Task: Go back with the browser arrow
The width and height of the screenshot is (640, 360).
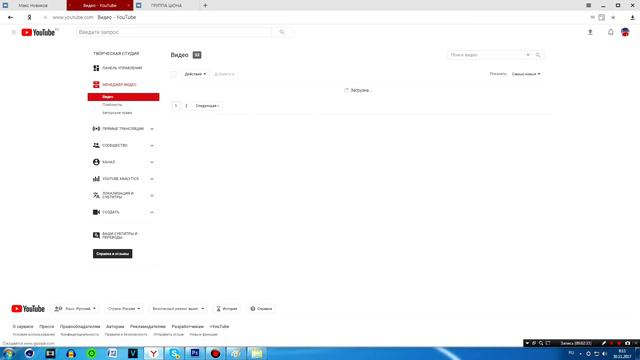Action: point(10,18)
